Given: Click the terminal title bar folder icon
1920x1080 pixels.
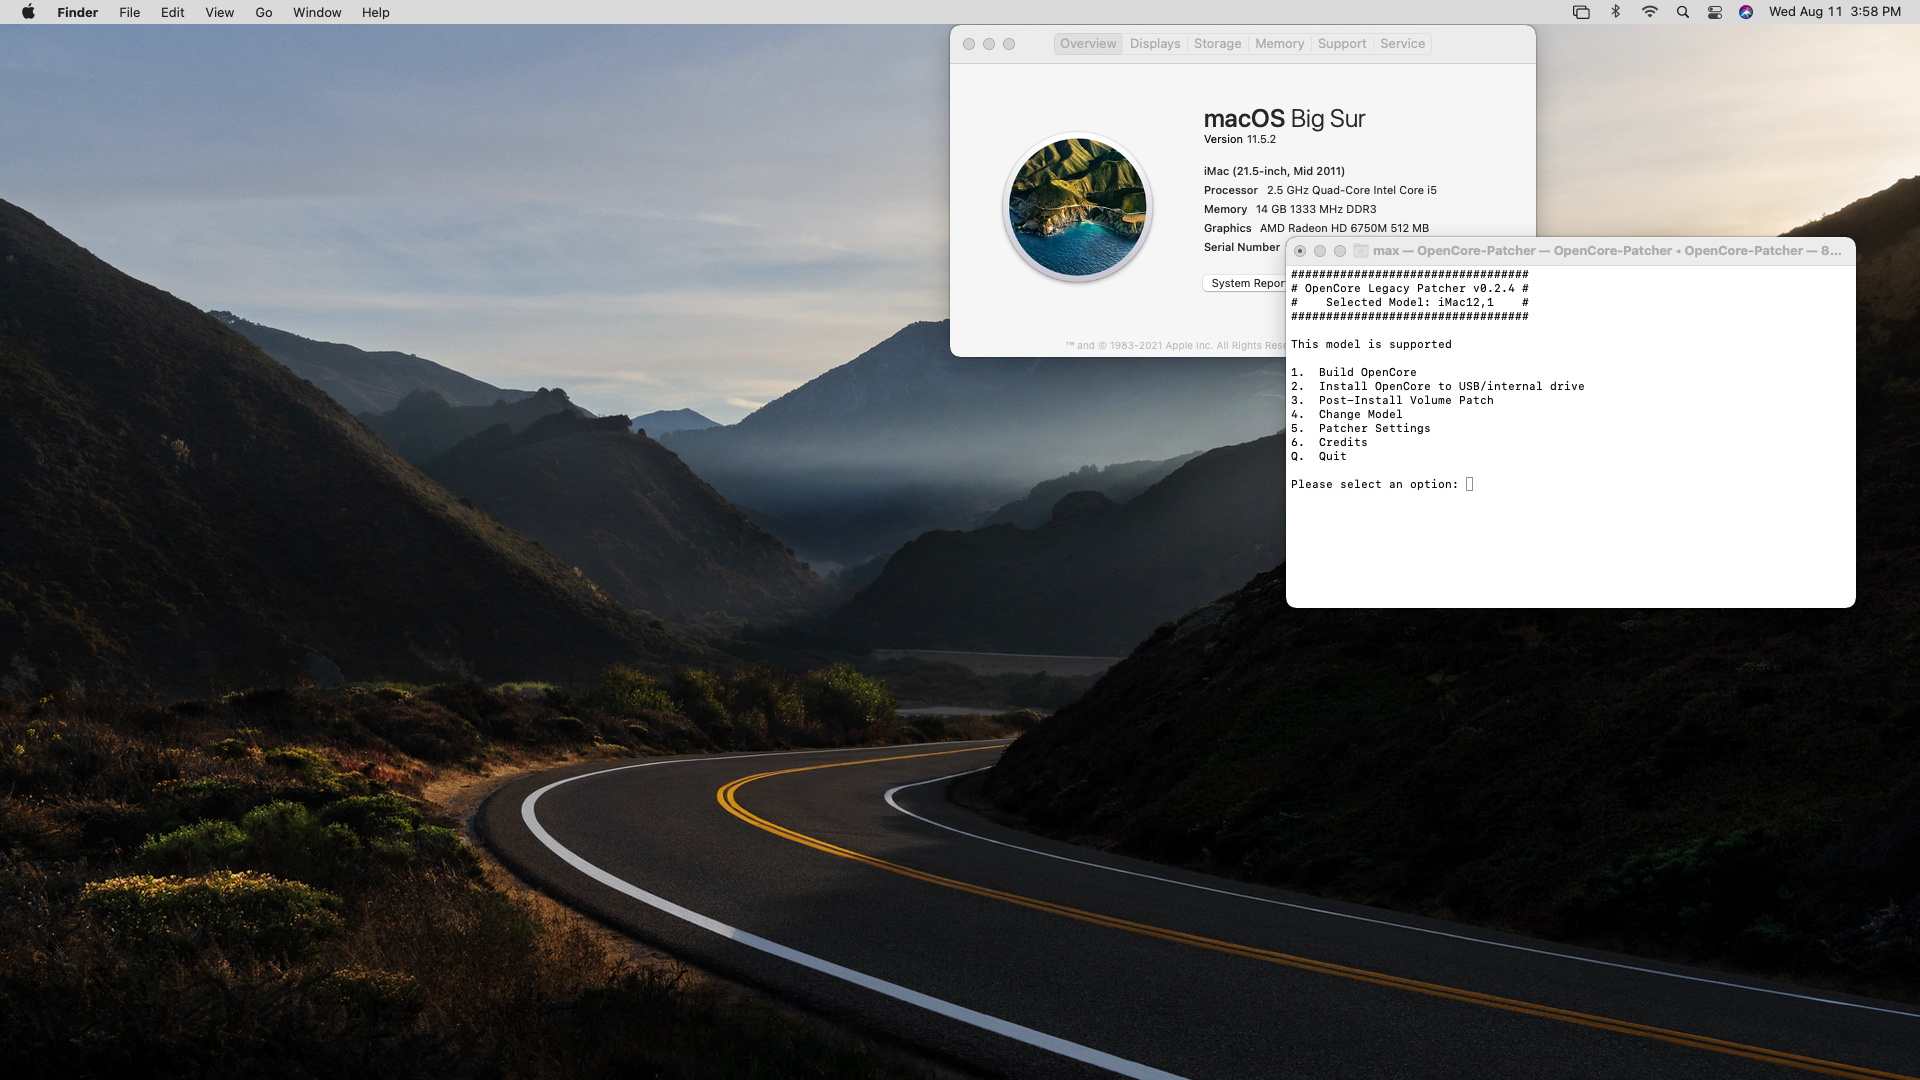Looking at the screenshot, I should tap(1361, 251).
